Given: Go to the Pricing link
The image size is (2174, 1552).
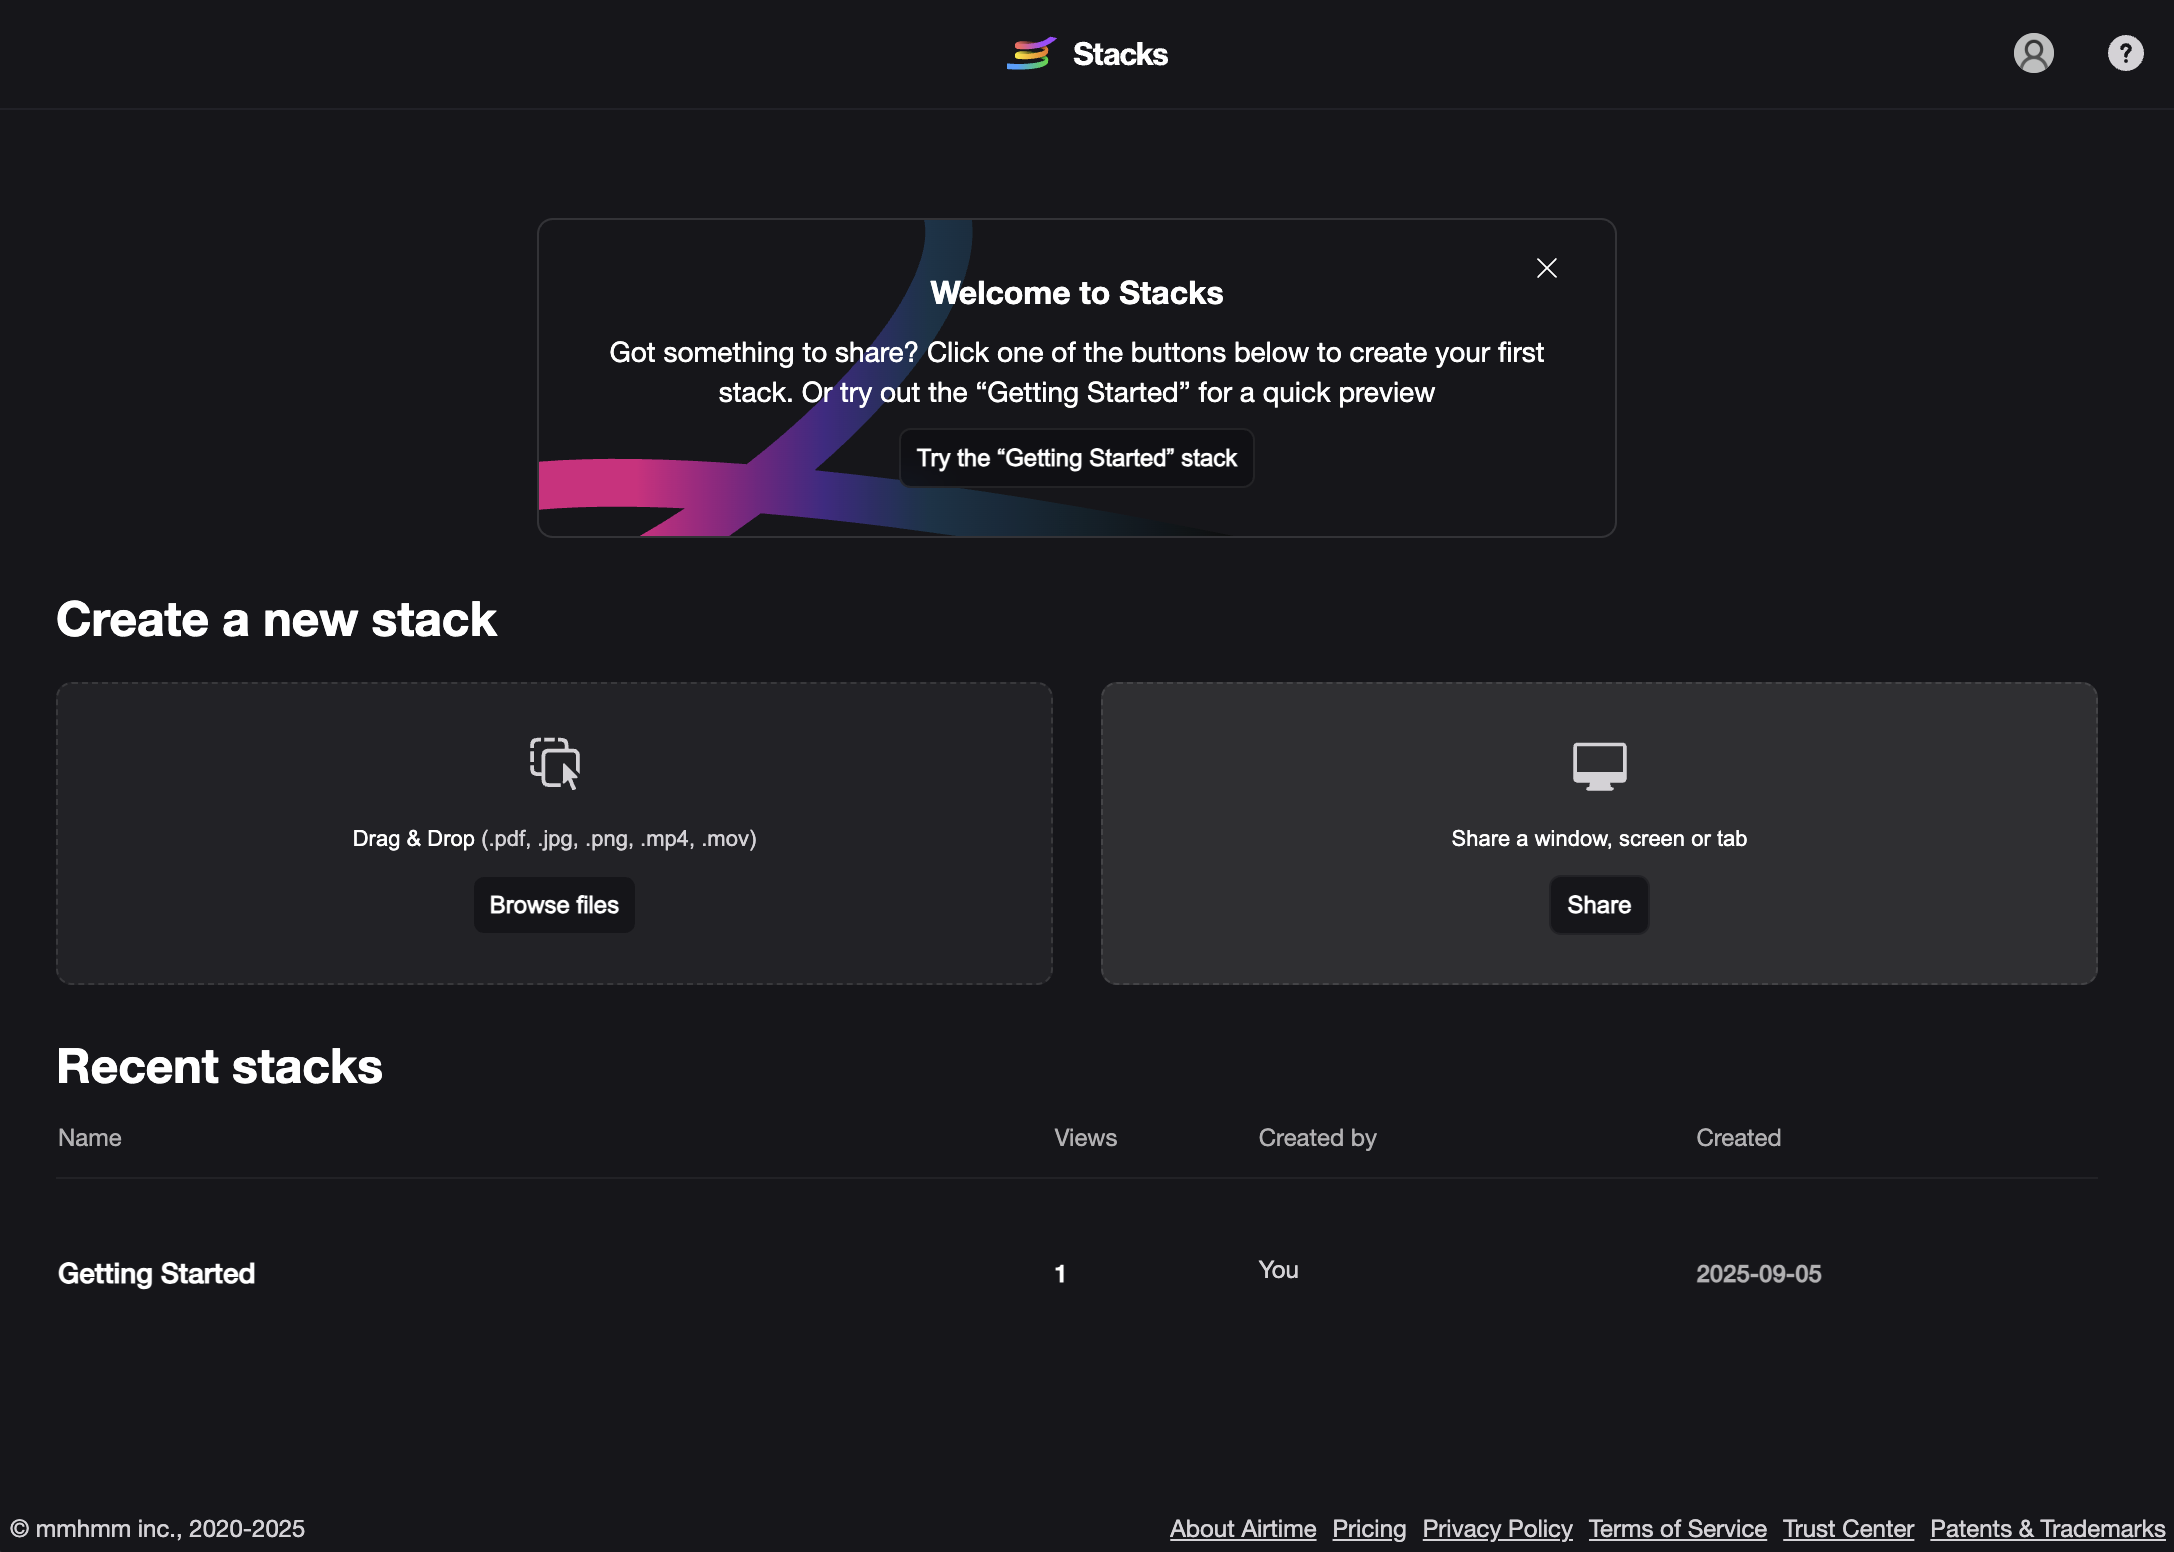Looking at the screenshot, I should 1369,1529.
